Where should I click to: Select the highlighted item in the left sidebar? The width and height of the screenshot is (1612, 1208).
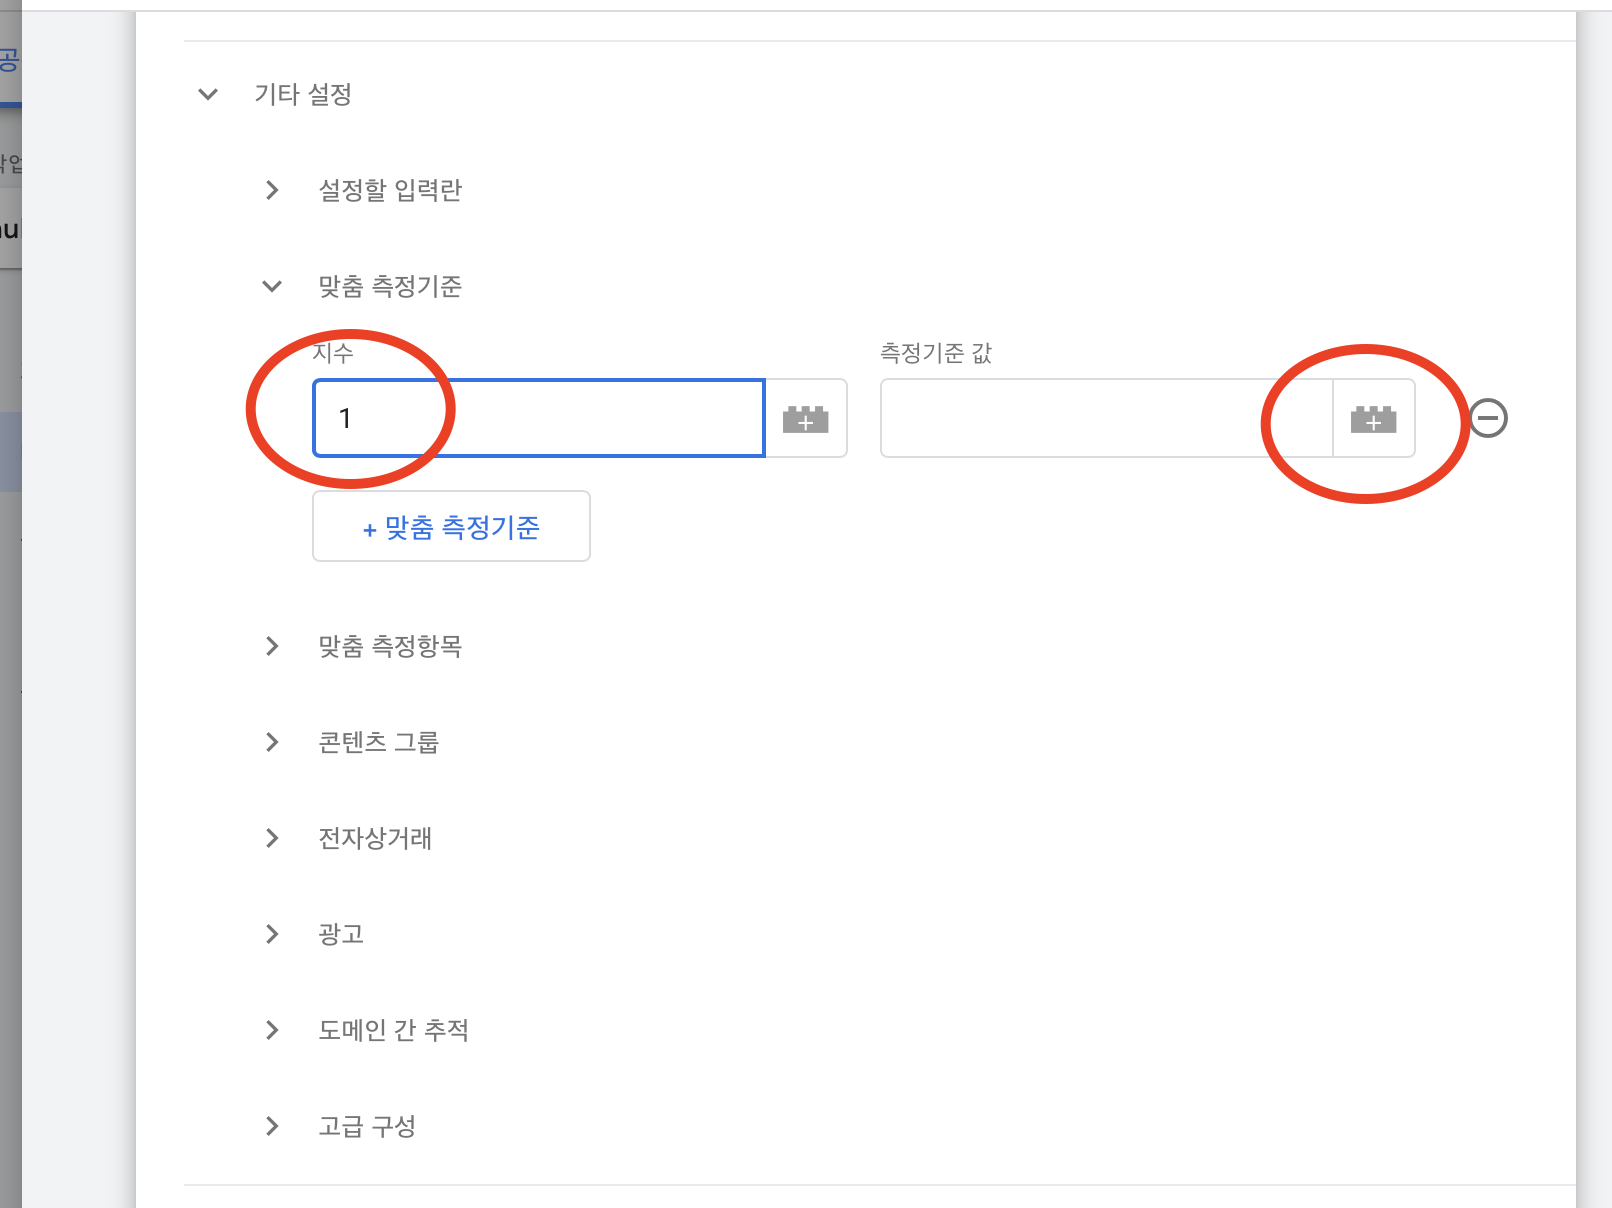pyautogui.click(x=10, y=450)
